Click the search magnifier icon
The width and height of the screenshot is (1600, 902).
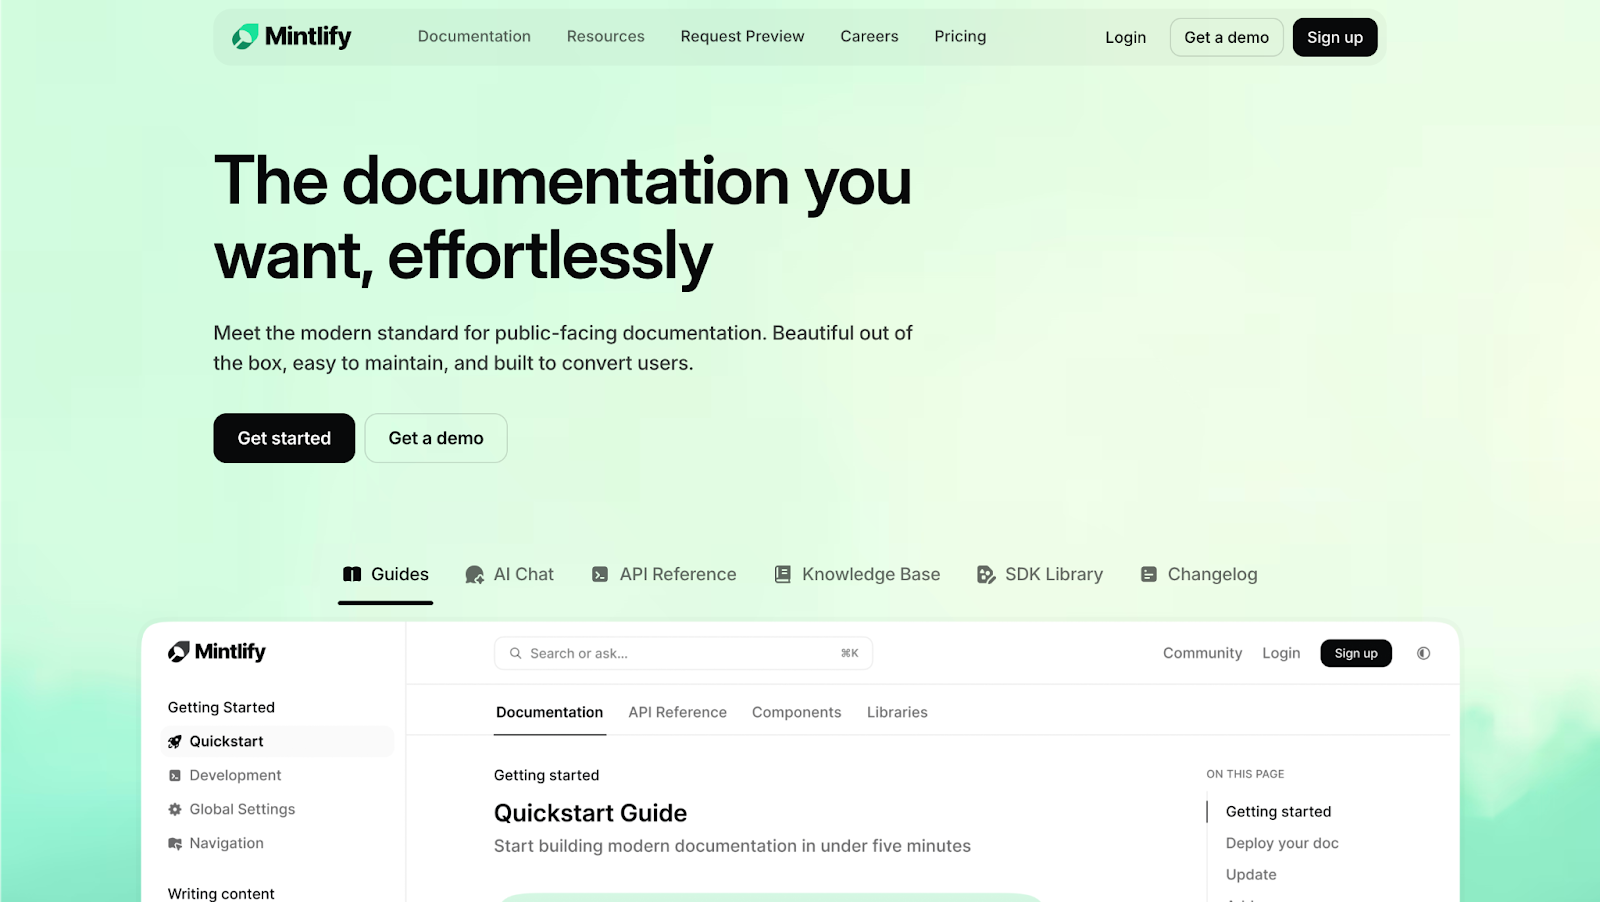pyautogui.click(x=516, y=653)
